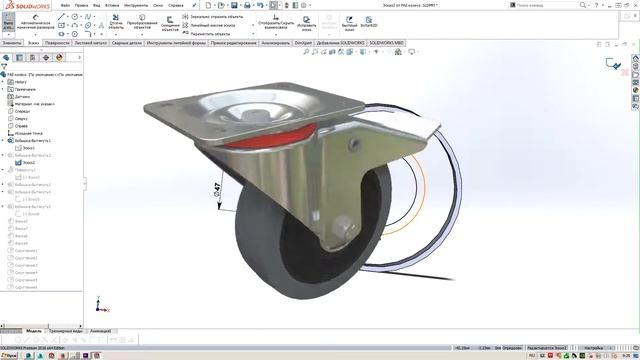Switch to the Анимация1 bottom tab

coord(100,331)
